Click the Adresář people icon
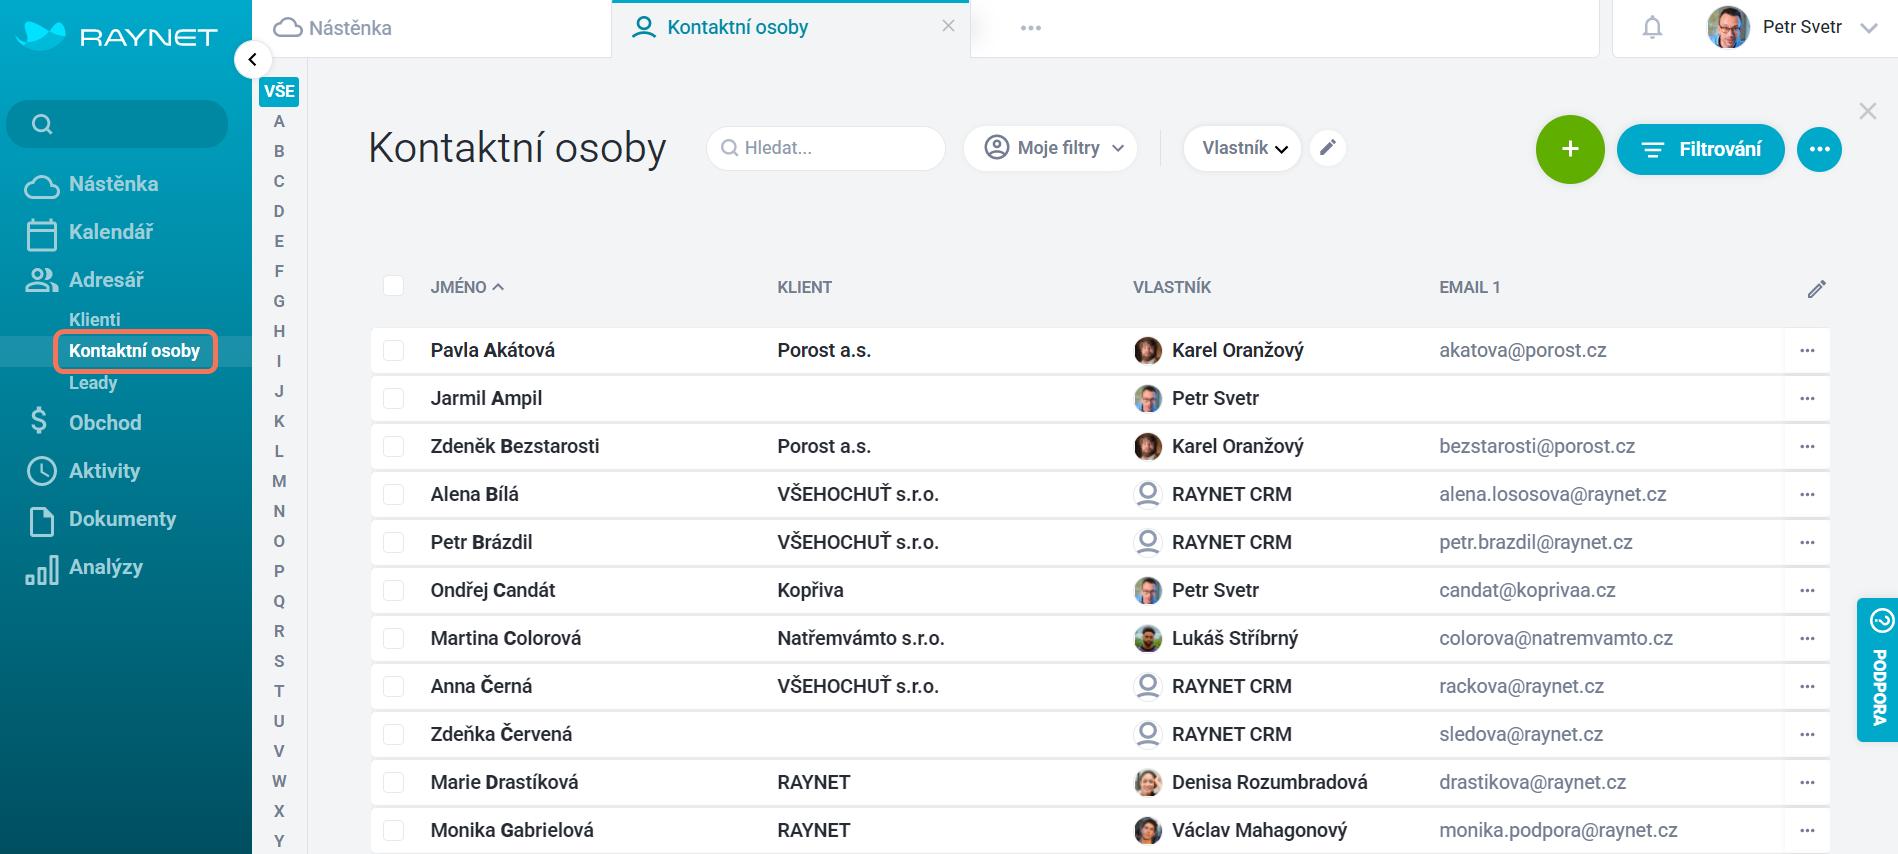 pyautogui.click(x=41, y=280)
